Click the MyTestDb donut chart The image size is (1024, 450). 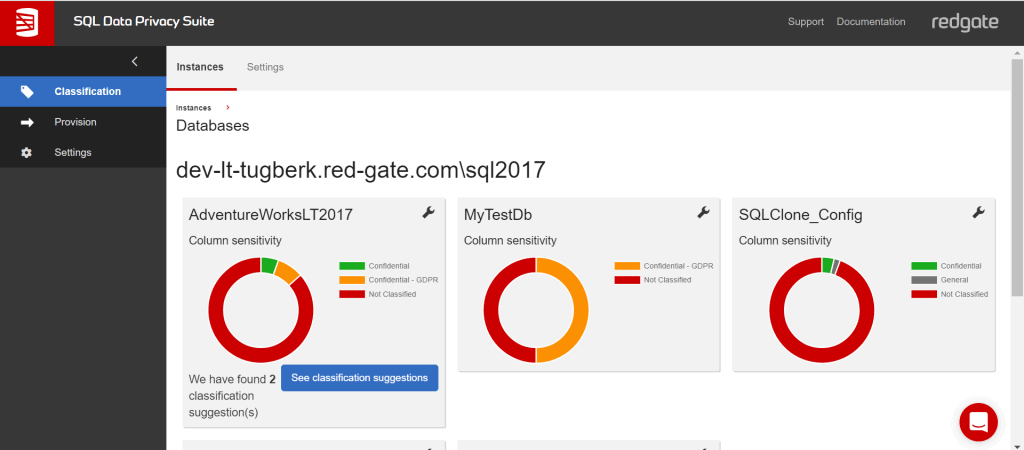point(536,310)
